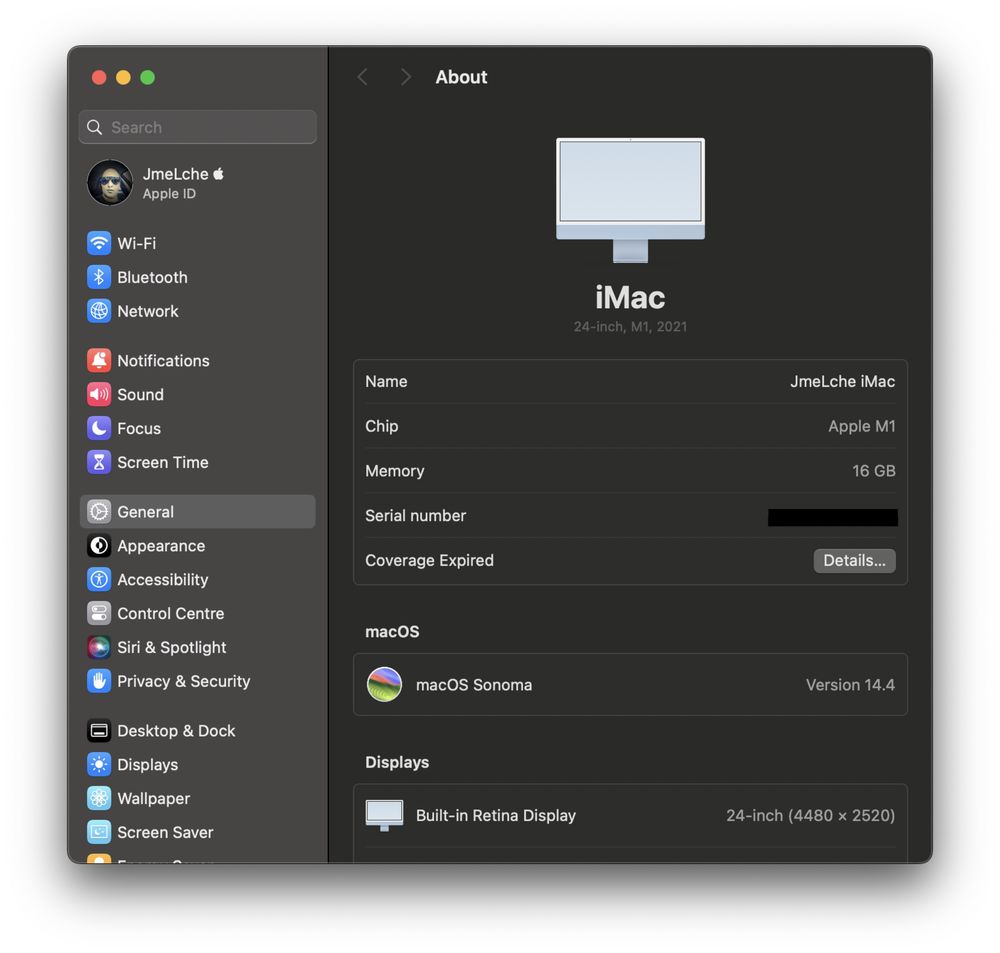This screenshot has width=1000, height=953.
Task: Open the Bluetooth icon in sidebar
Action: click(x=99, y=277)
